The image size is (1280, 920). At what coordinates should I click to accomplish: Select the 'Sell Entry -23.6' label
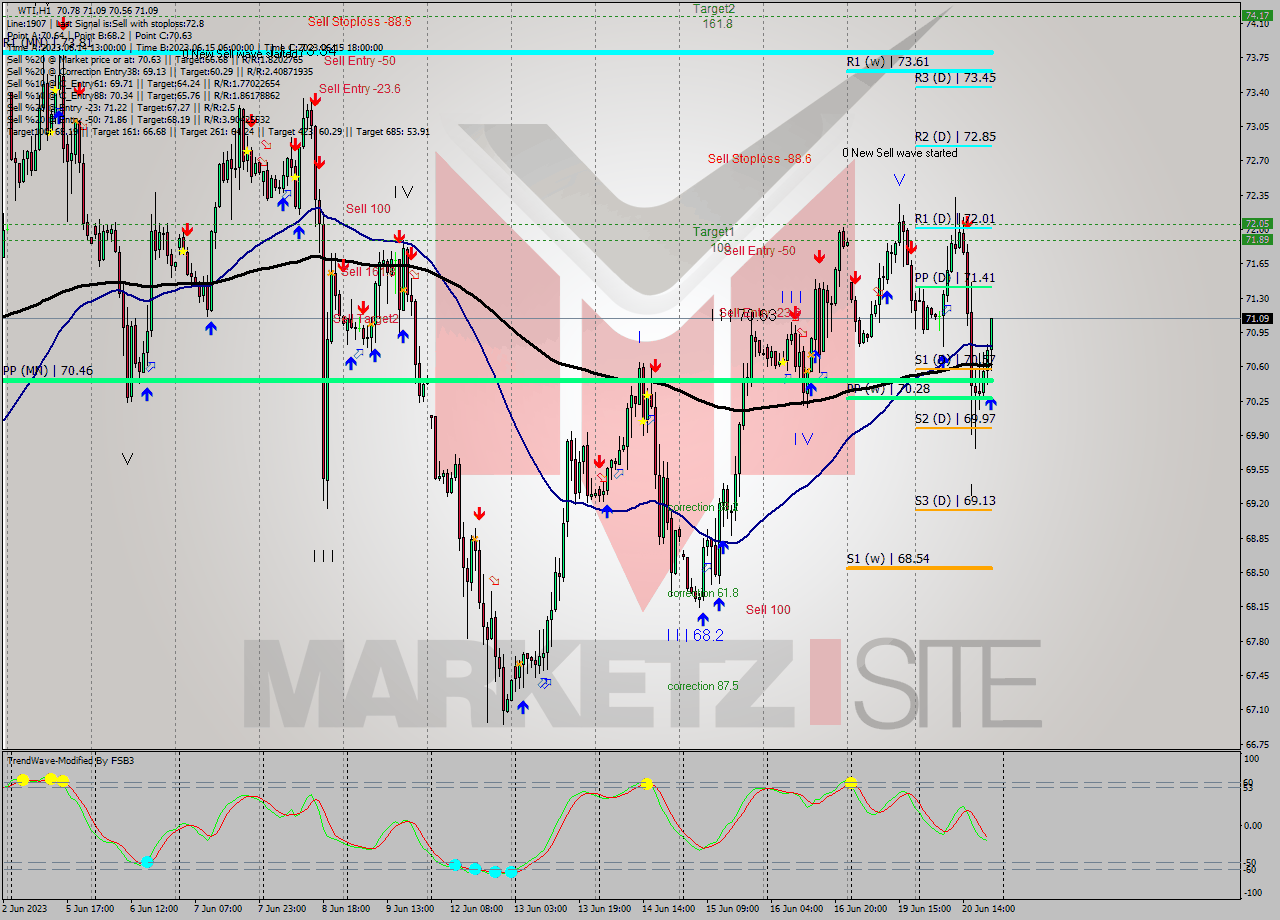click(362, 88)
